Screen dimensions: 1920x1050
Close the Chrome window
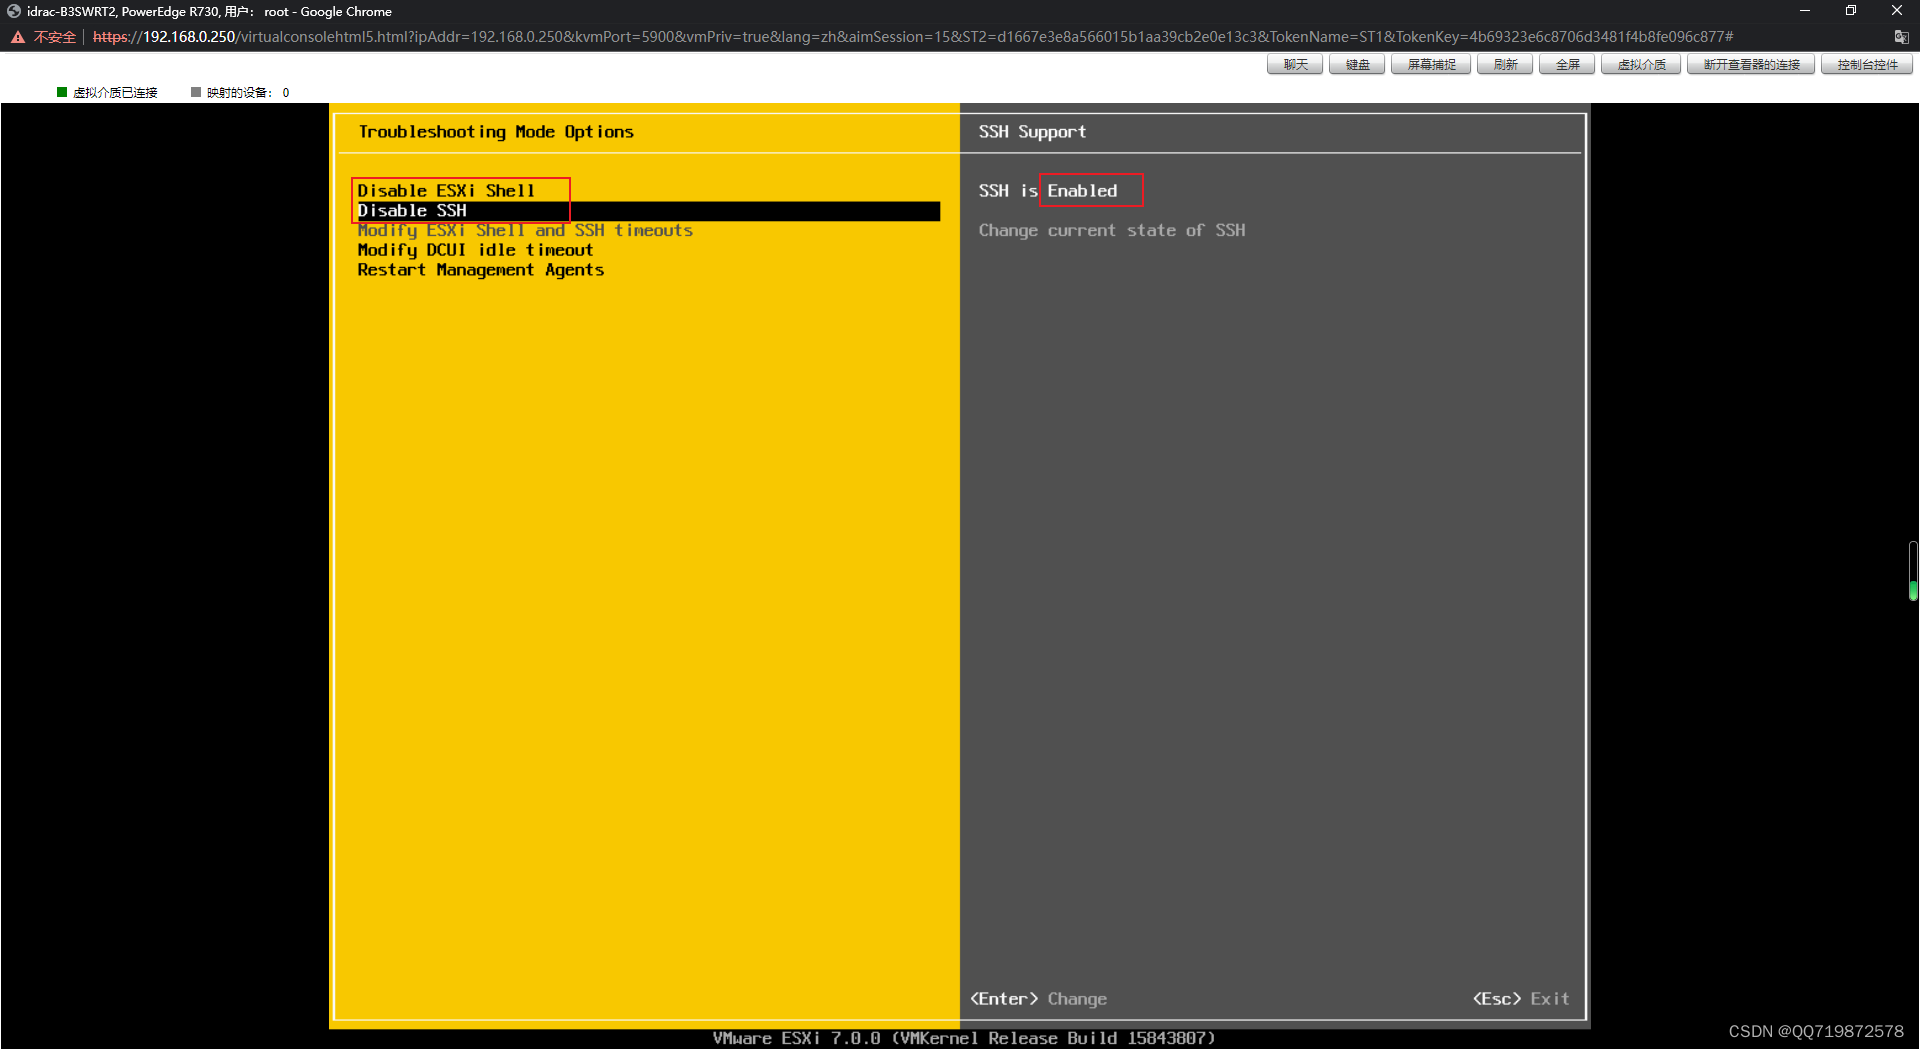[1897, 11]
